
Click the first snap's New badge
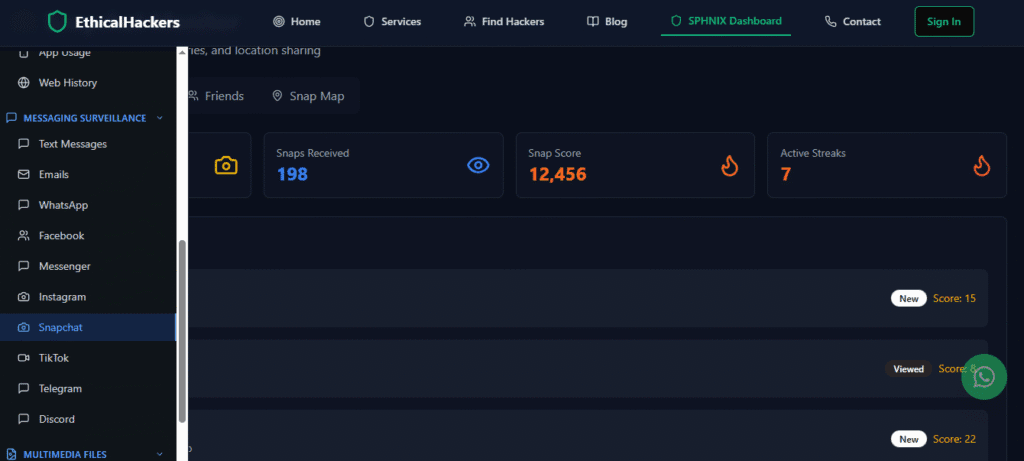coord(908,298)
